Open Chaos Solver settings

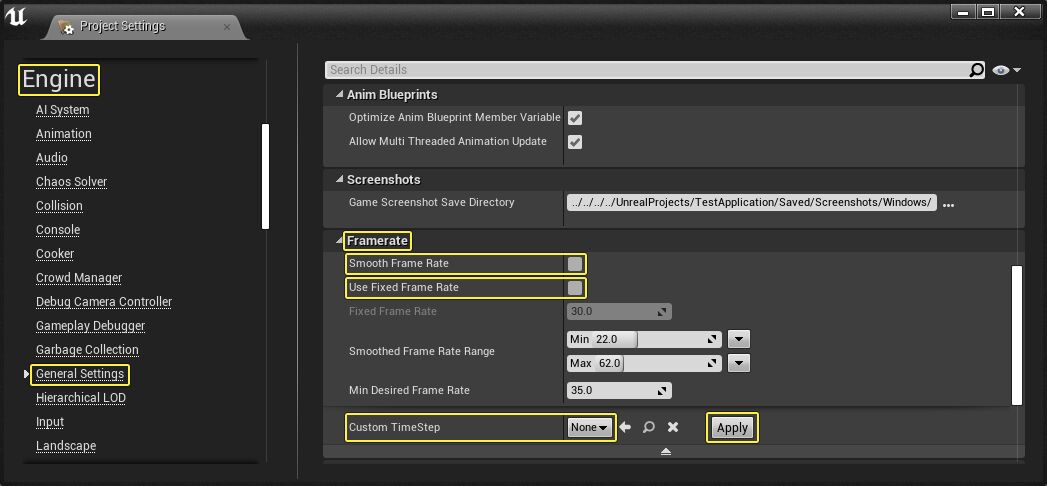(x=71, y=182)
